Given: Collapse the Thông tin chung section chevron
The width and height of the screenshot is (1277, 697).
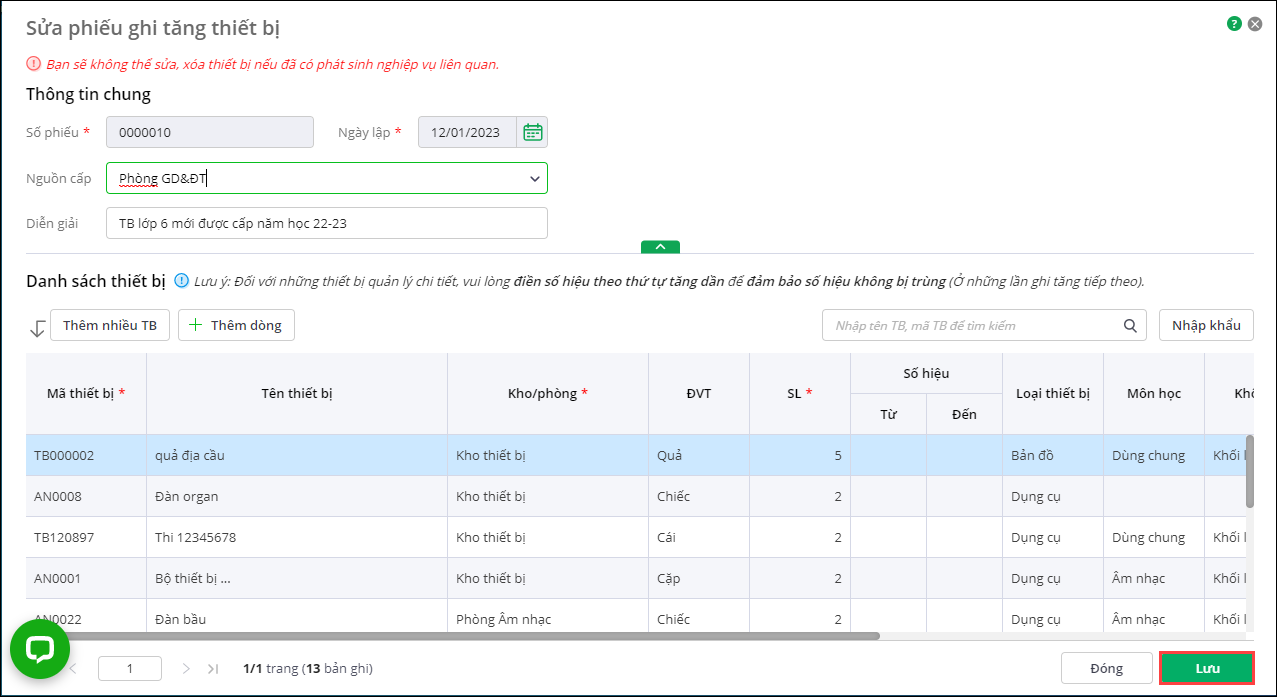Looking at the screenshot, I should [x=660, y=246].
